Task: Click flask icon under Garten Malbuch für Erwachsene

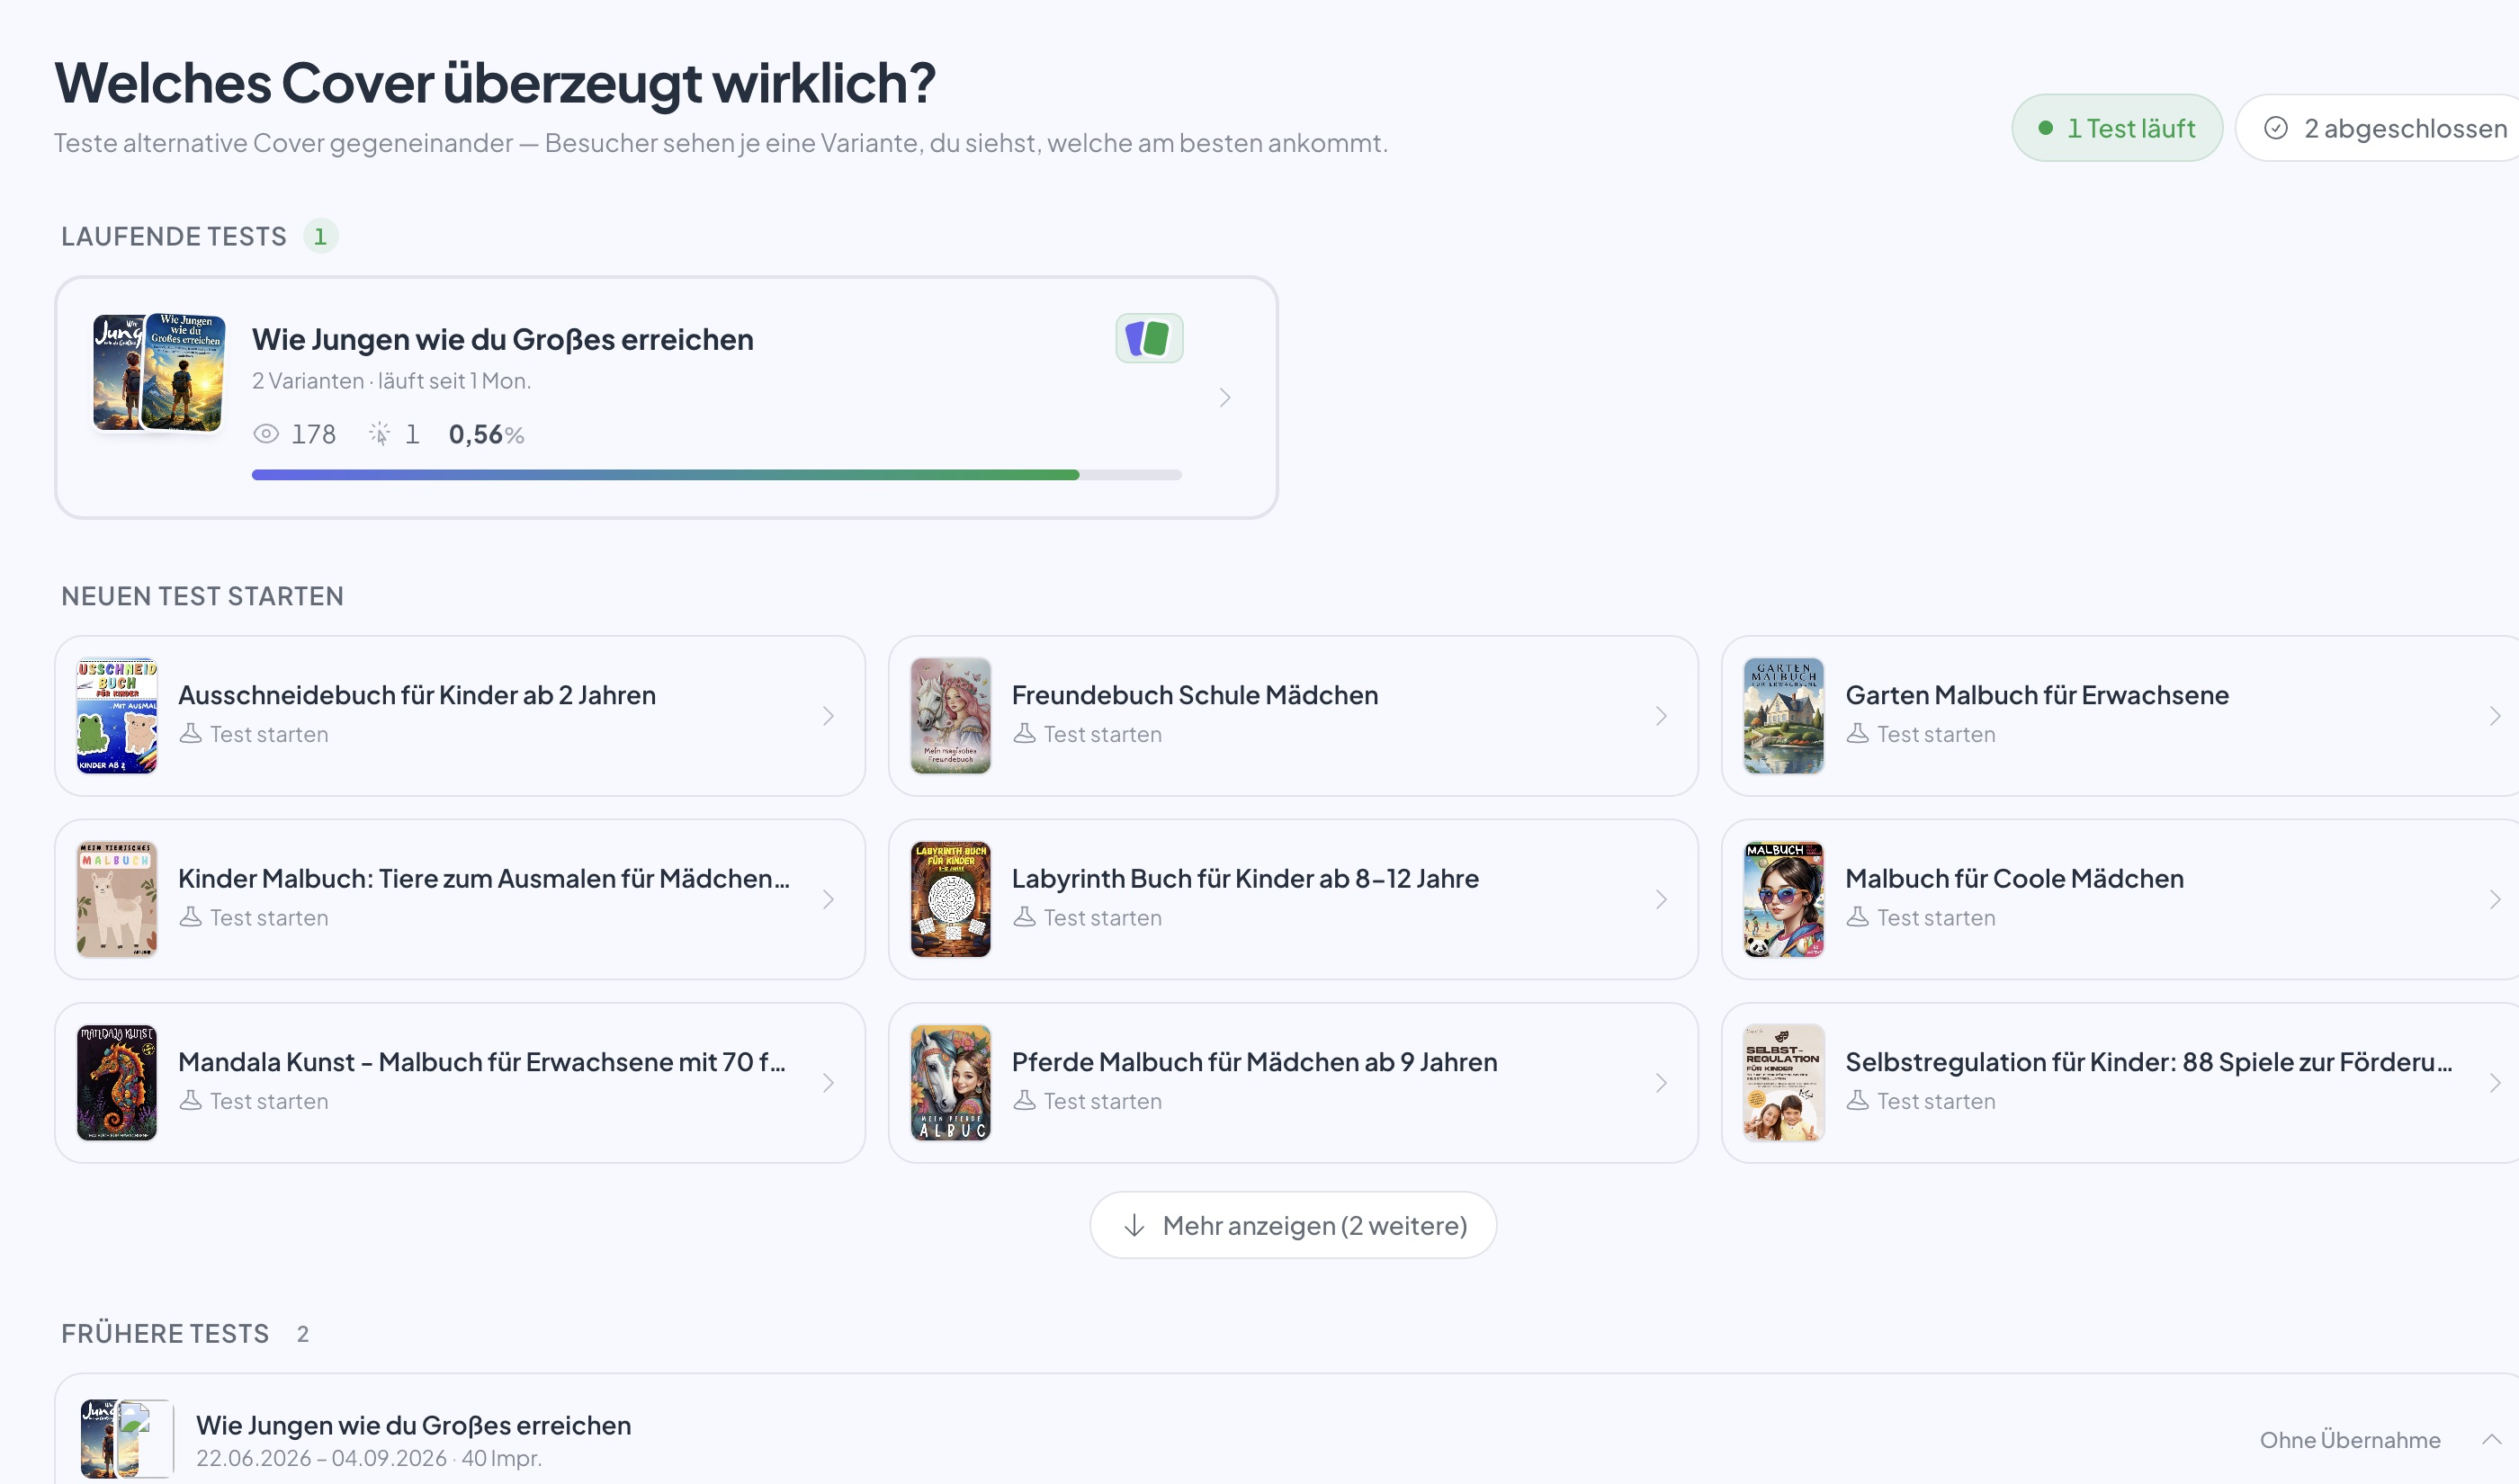Action: tap(1857, 734)
